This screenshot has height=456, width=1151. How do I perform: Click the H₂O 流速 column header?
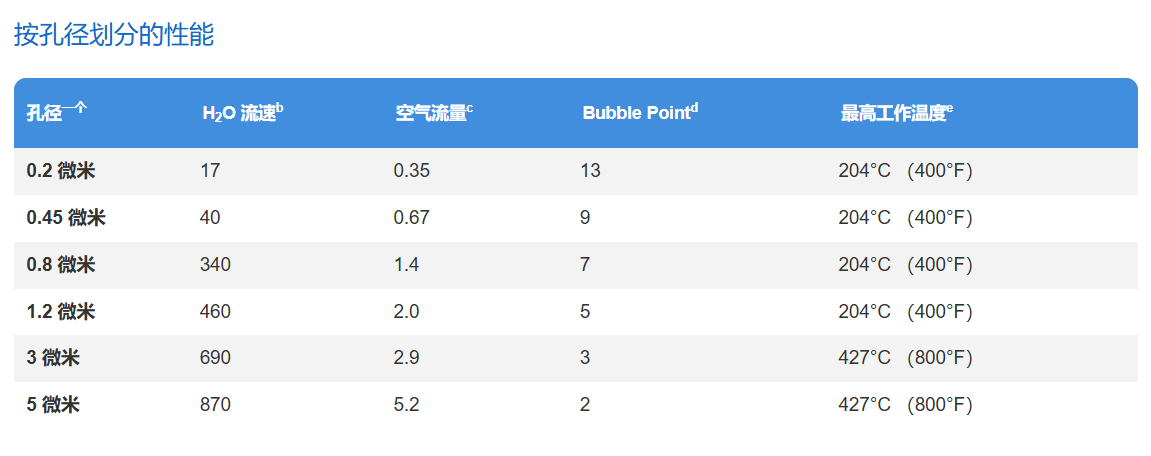point(243,112)
